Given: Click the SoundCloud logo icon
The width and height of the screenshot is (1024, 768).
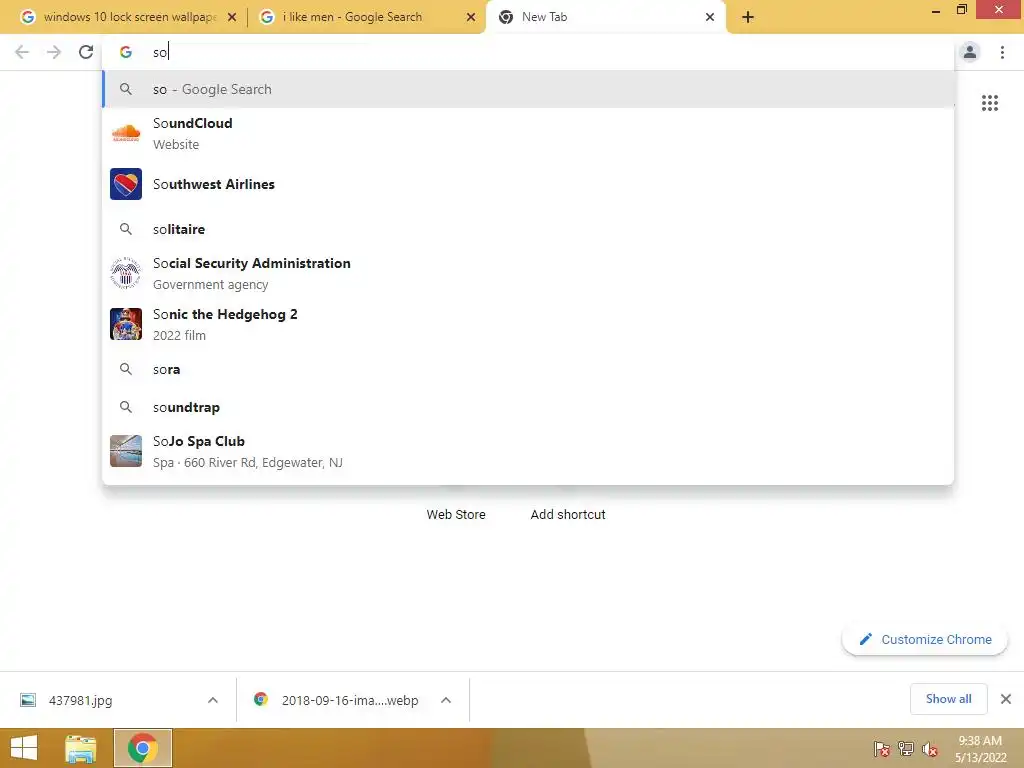Looking at the screenshot, I should tap(126, 133).
